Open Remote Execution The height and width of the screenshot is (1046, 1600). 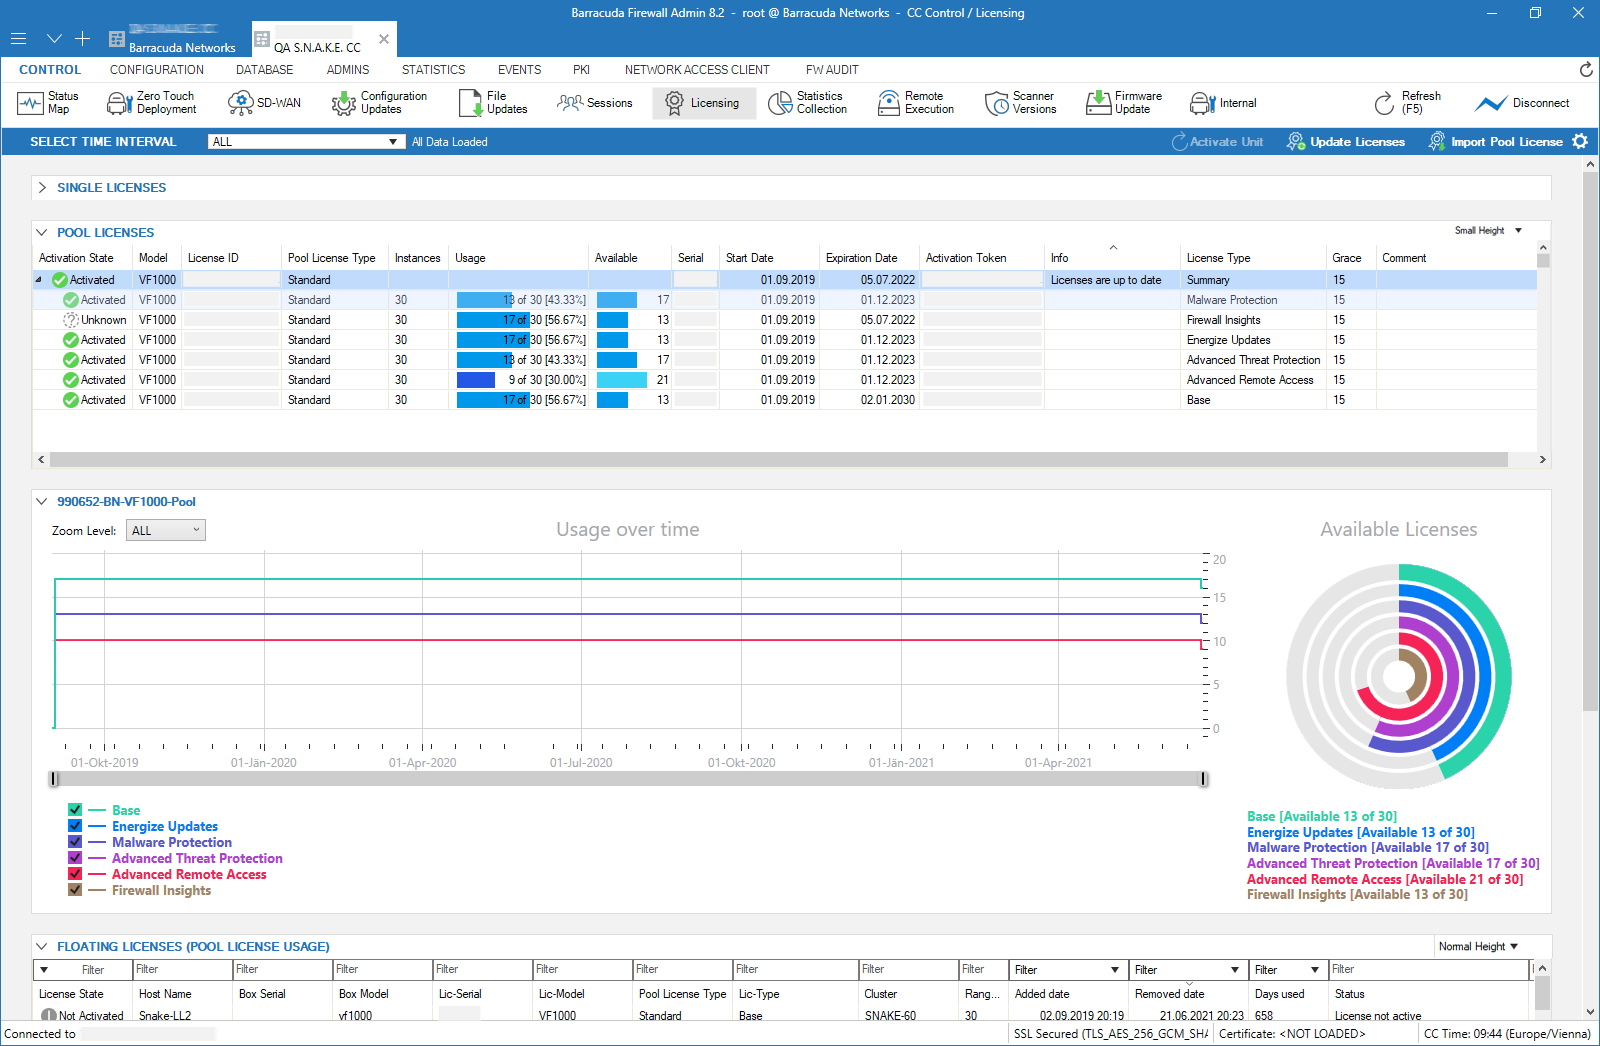coord(916,103)
